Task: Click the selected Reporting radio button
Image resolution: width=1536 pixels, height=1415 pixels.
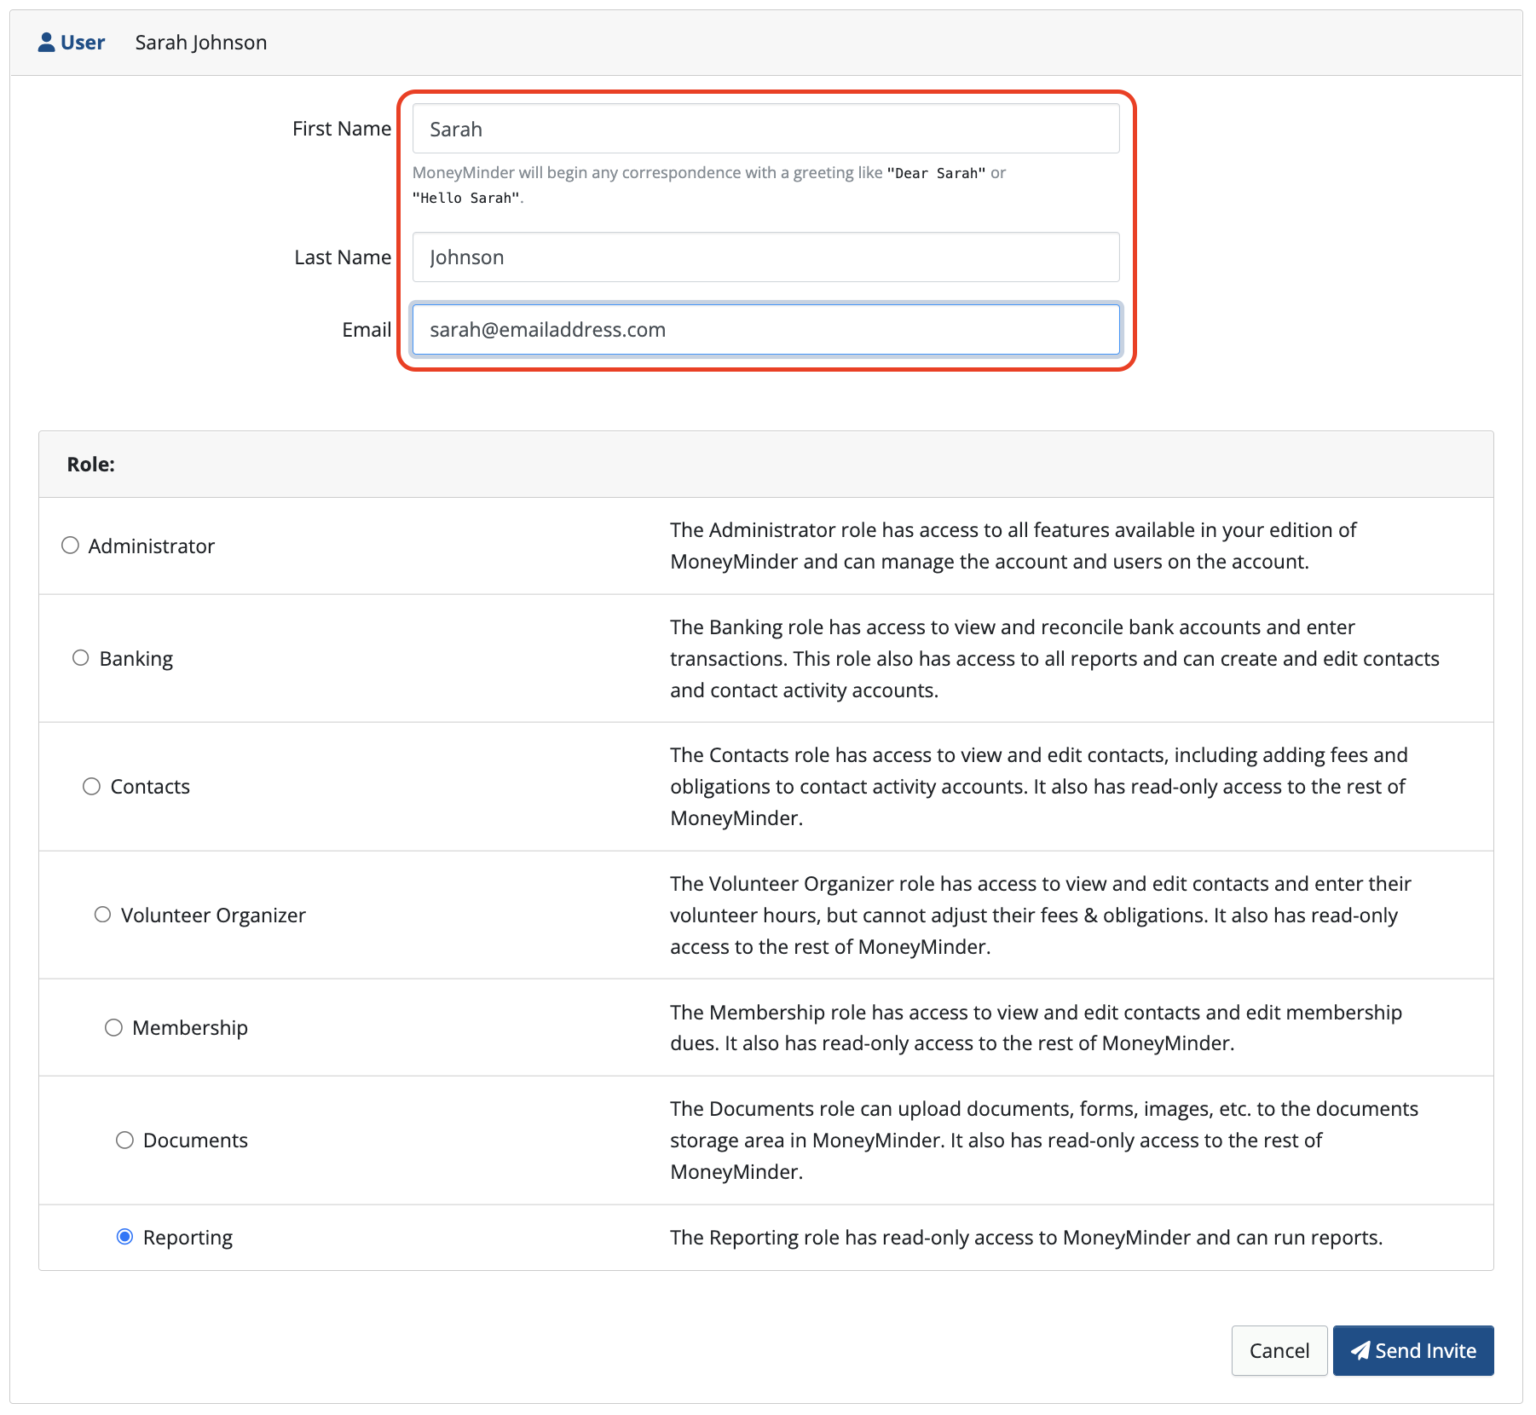Action: (124, 1236)
